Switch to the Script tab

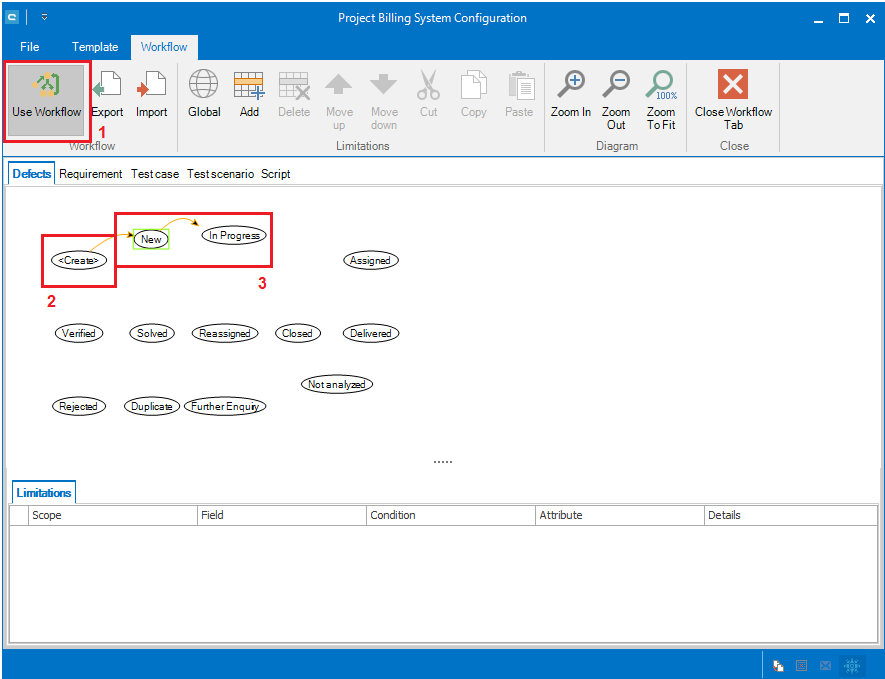(276, 174)
